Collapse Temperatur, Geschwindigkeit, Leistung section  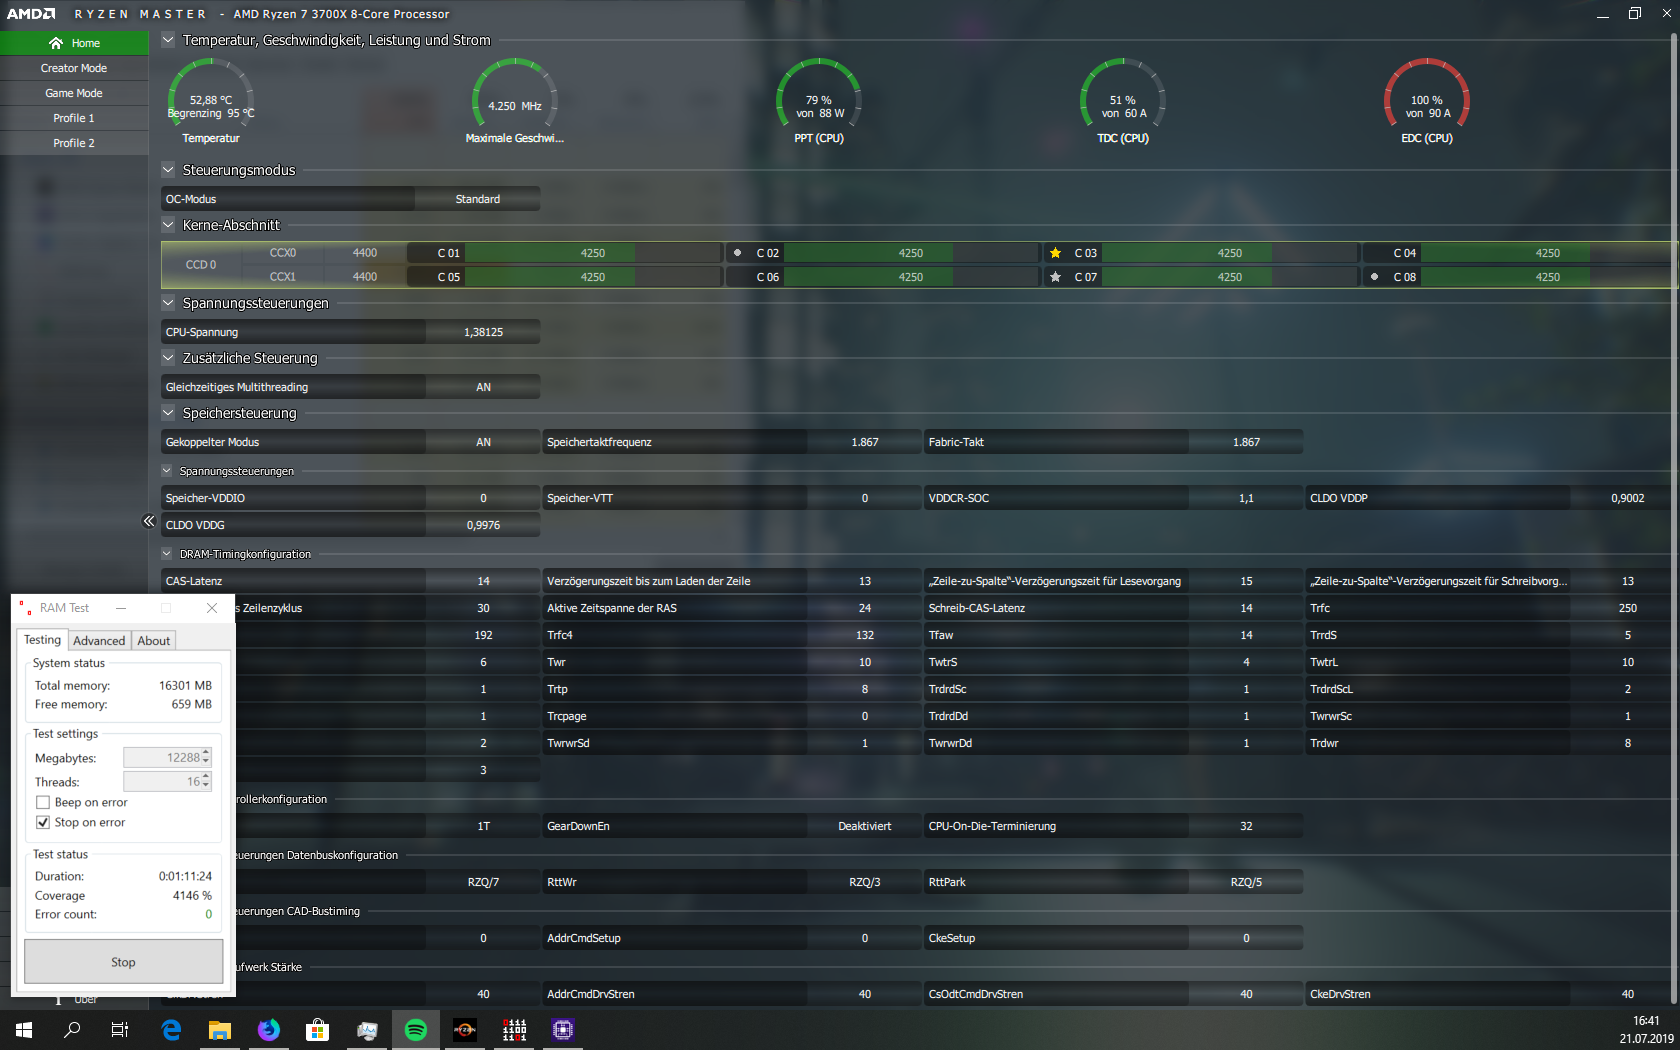coord(168,40)
